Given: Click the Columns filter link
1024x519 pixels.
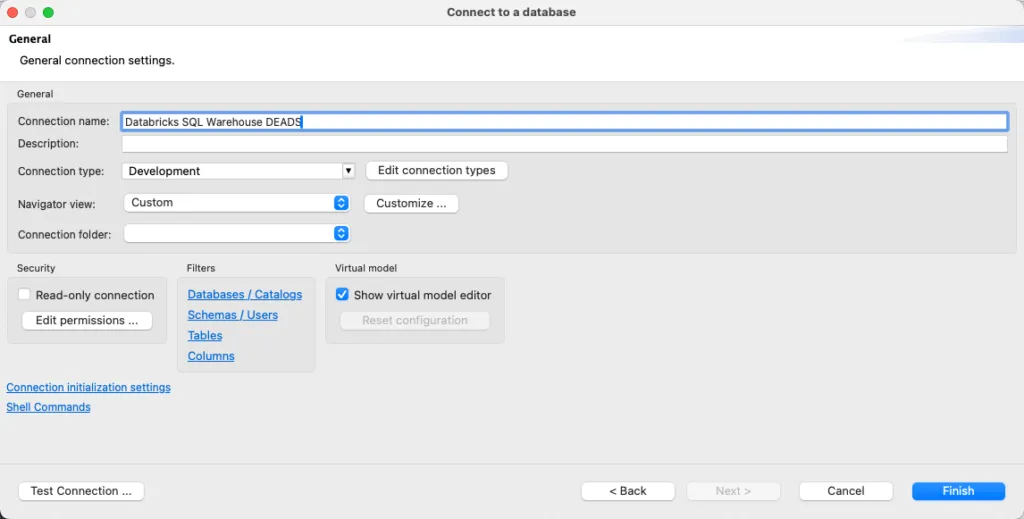Looking at the screenshot, I should pyautogui.click(x=211, y=356).
